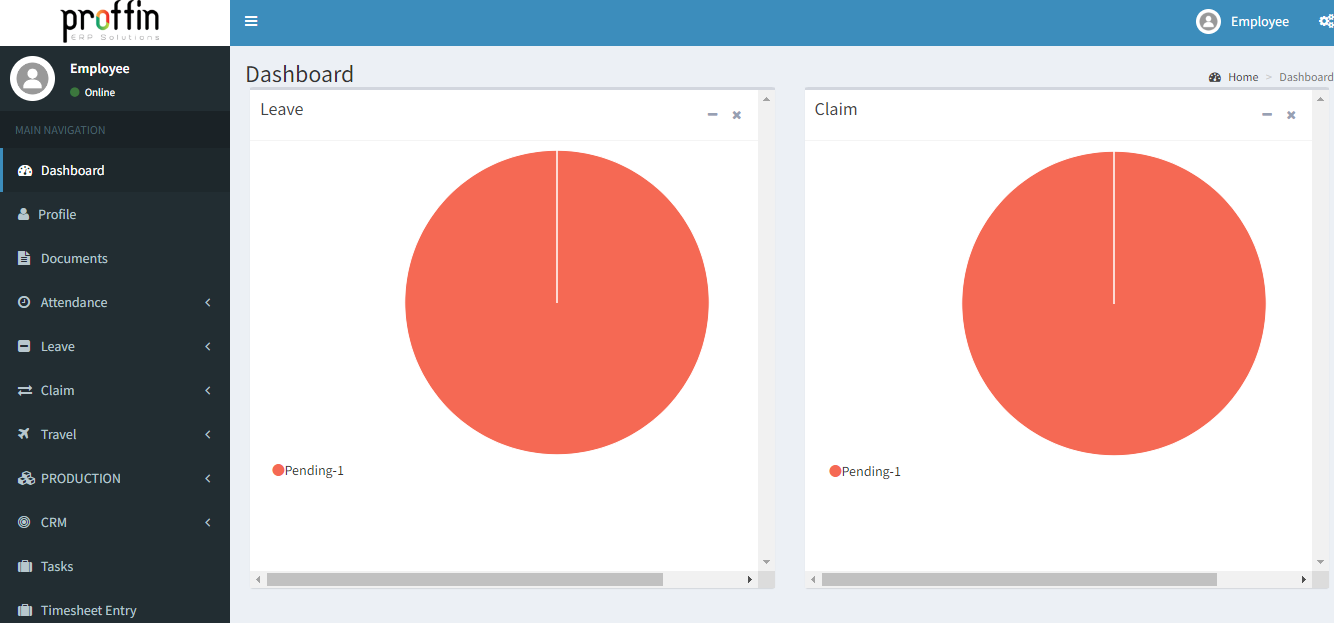The width and height of the screenshot is (1334, 623).
Task: Toggle Pending-1 legend in Claim chart
Action: tap(865, 471)
